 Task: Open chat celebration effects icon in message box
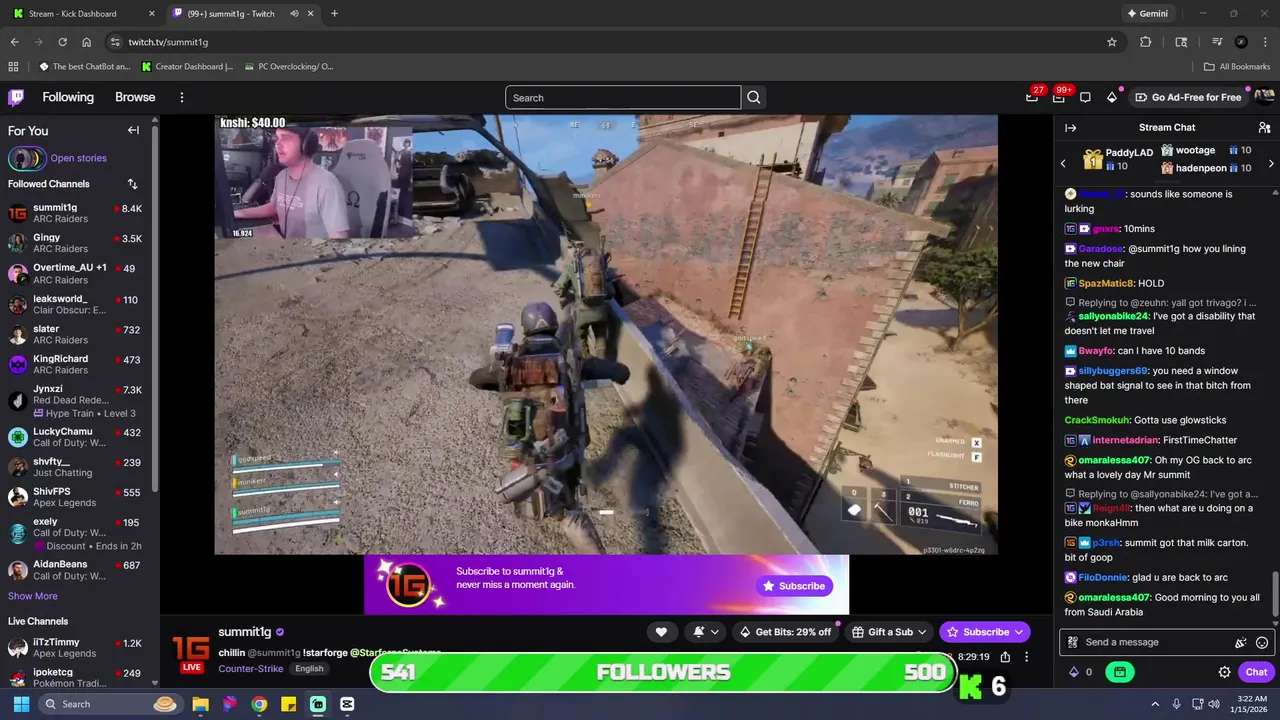pyautogui.click(x=1241, y=643)
